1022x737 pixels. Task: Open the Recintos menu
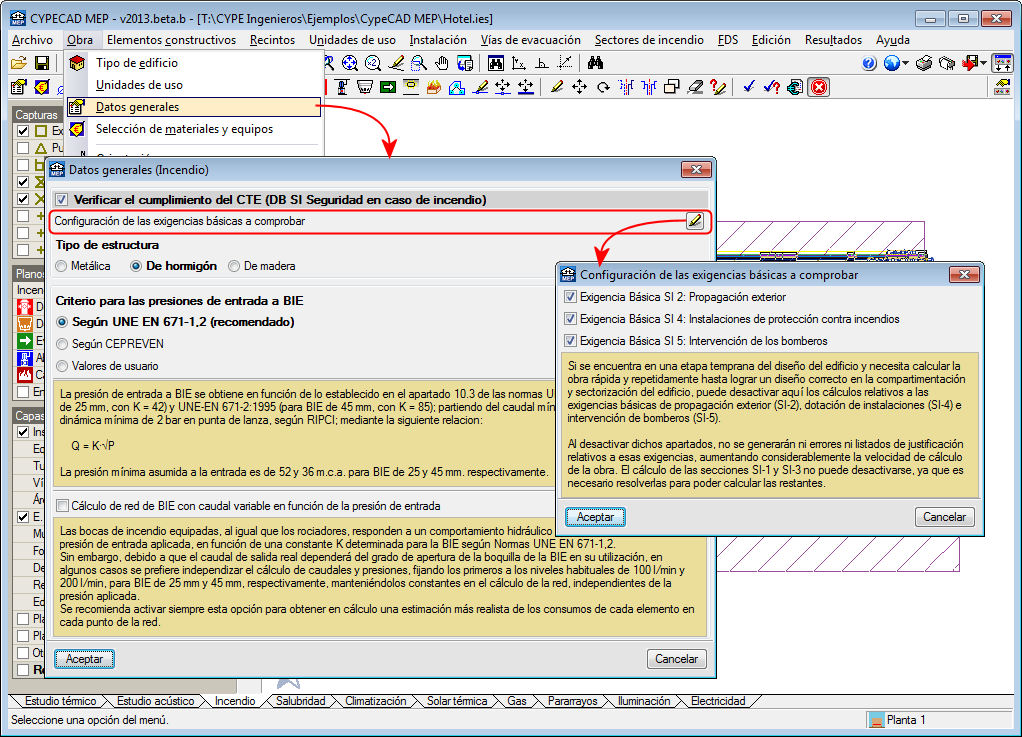click(x=272, y=40)
